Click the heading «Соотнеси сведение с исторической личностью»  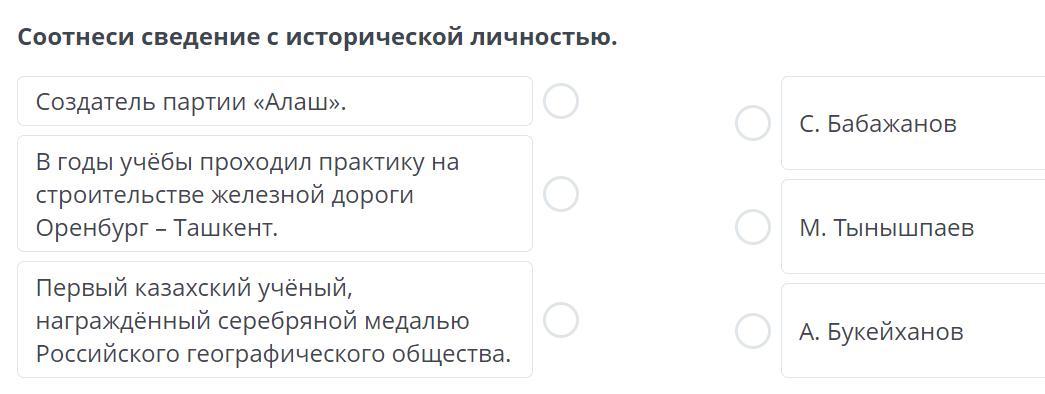(x=317, y=37)
